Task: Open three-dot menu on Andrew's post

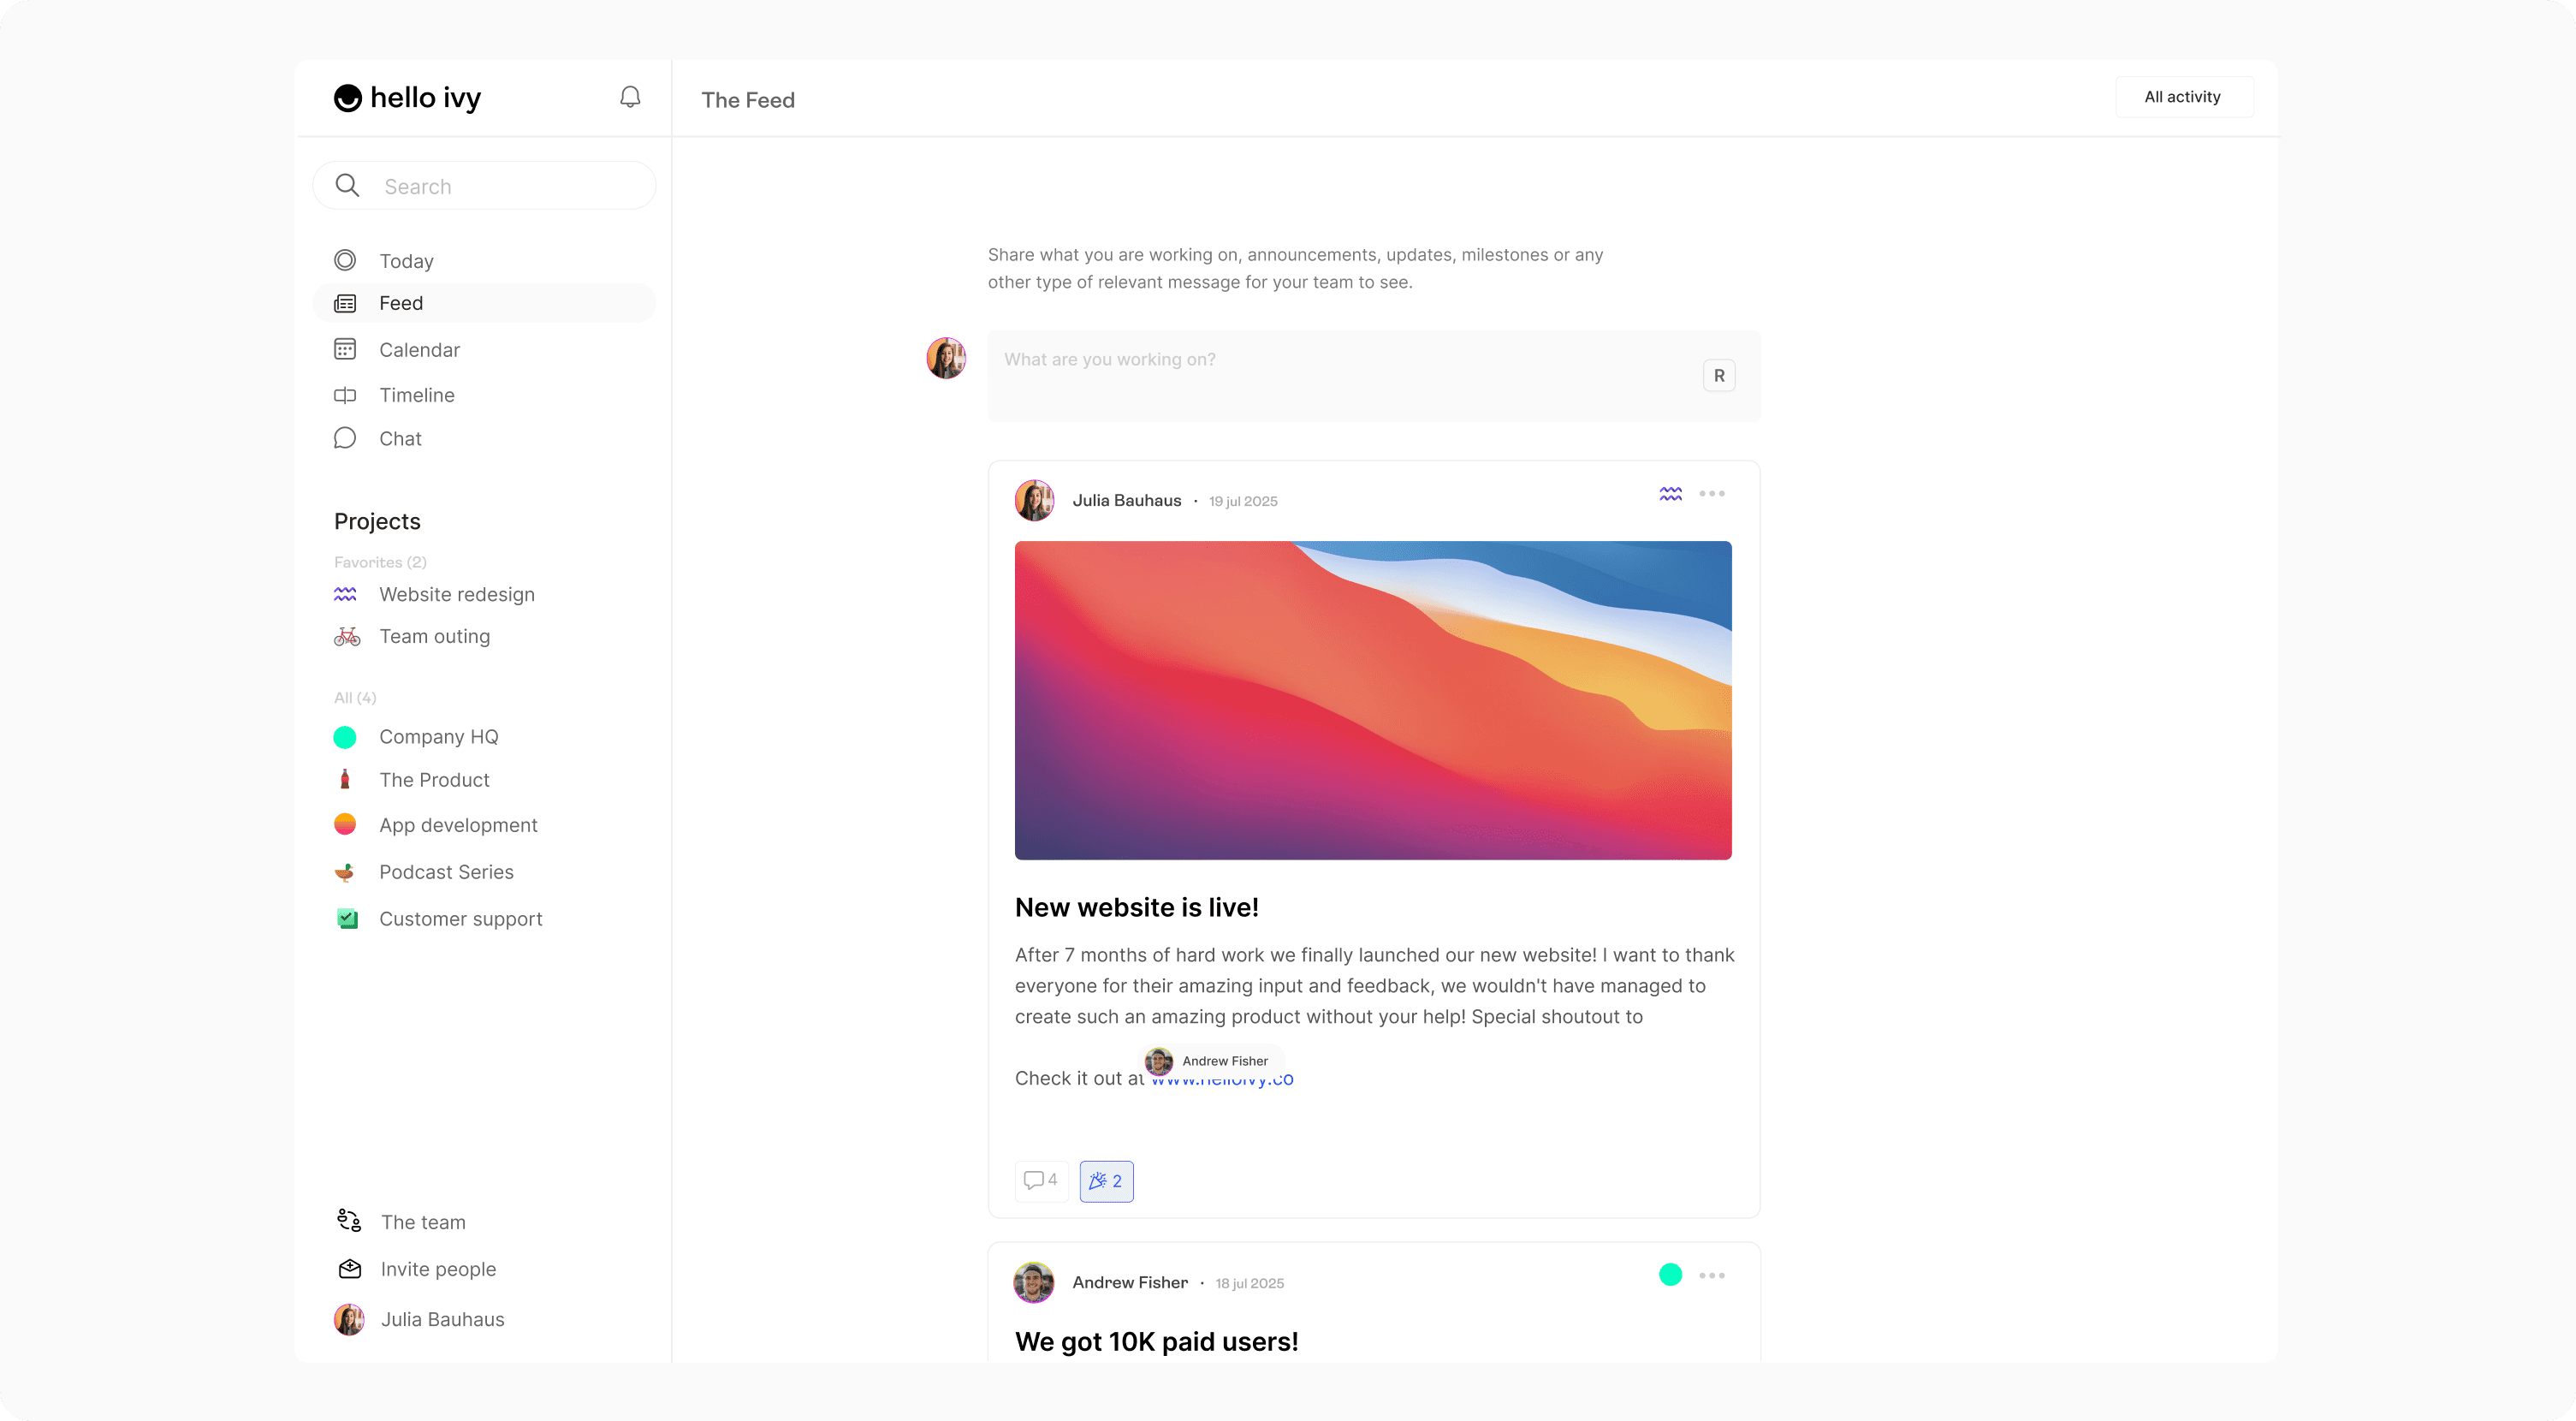Action: (1711, 1276)
